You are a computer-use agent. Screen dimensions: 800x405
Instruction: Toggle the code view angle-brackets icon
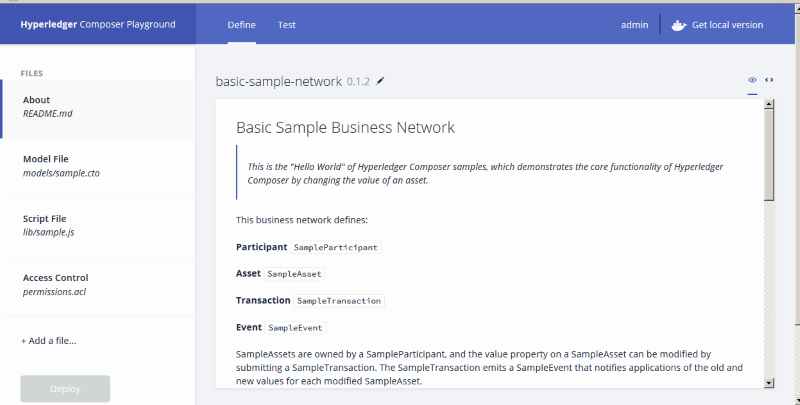(769, 80)
